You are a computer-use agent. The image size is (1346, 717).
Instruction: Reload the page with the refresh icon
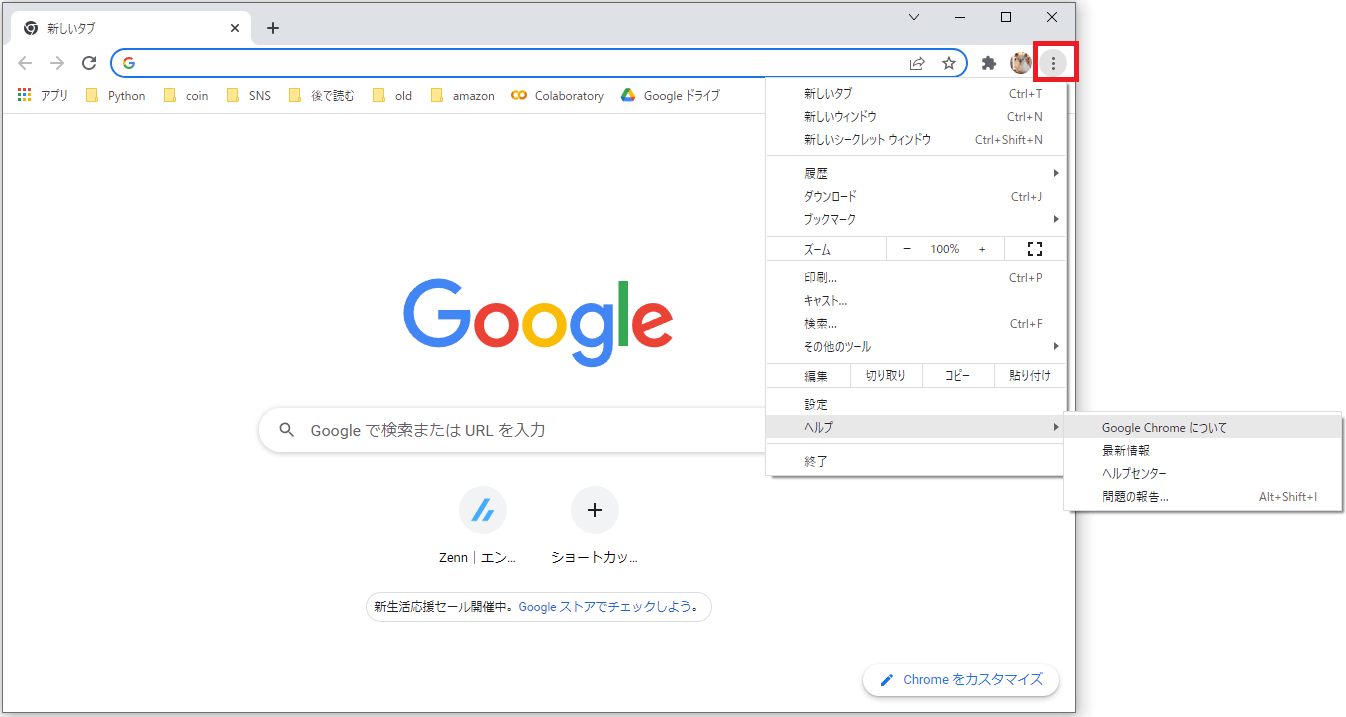coord(89,63)
